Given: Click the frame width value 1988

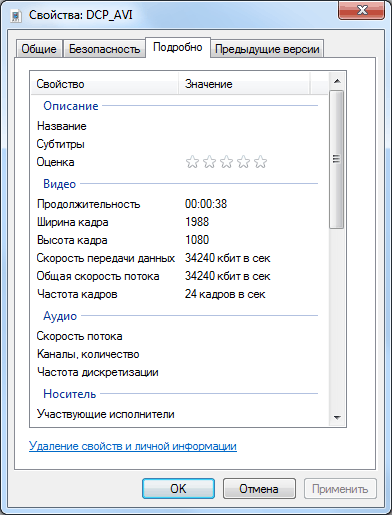Looking at the screenshot, I should tap(197, 222).
